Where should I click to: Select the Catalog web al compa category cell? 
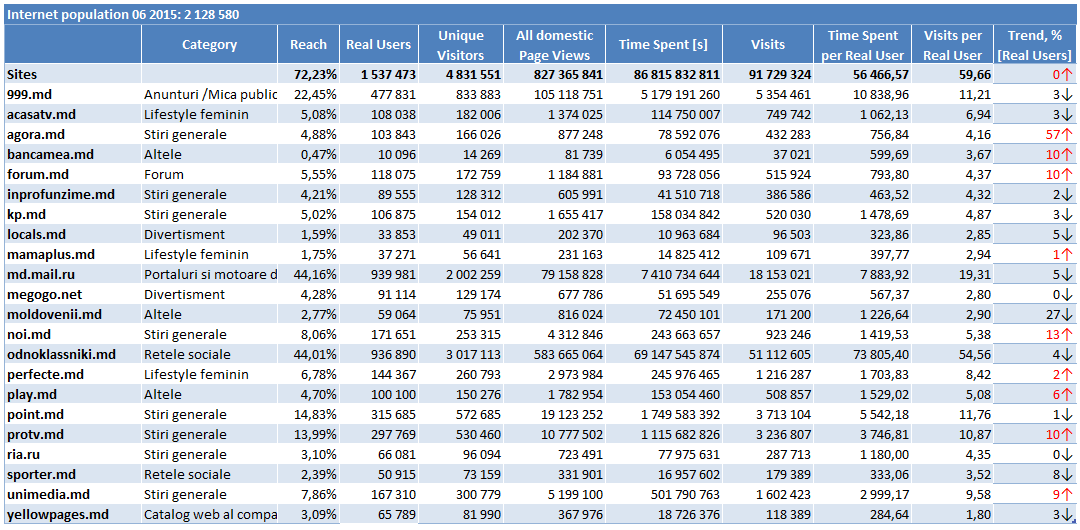click(209, 514)
